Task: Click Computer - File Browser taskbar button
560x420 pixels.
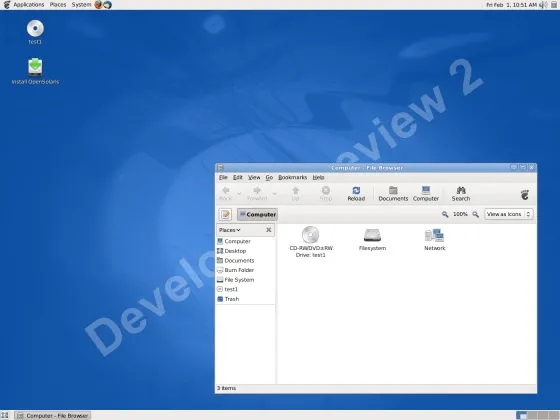Action: [53, 416]
